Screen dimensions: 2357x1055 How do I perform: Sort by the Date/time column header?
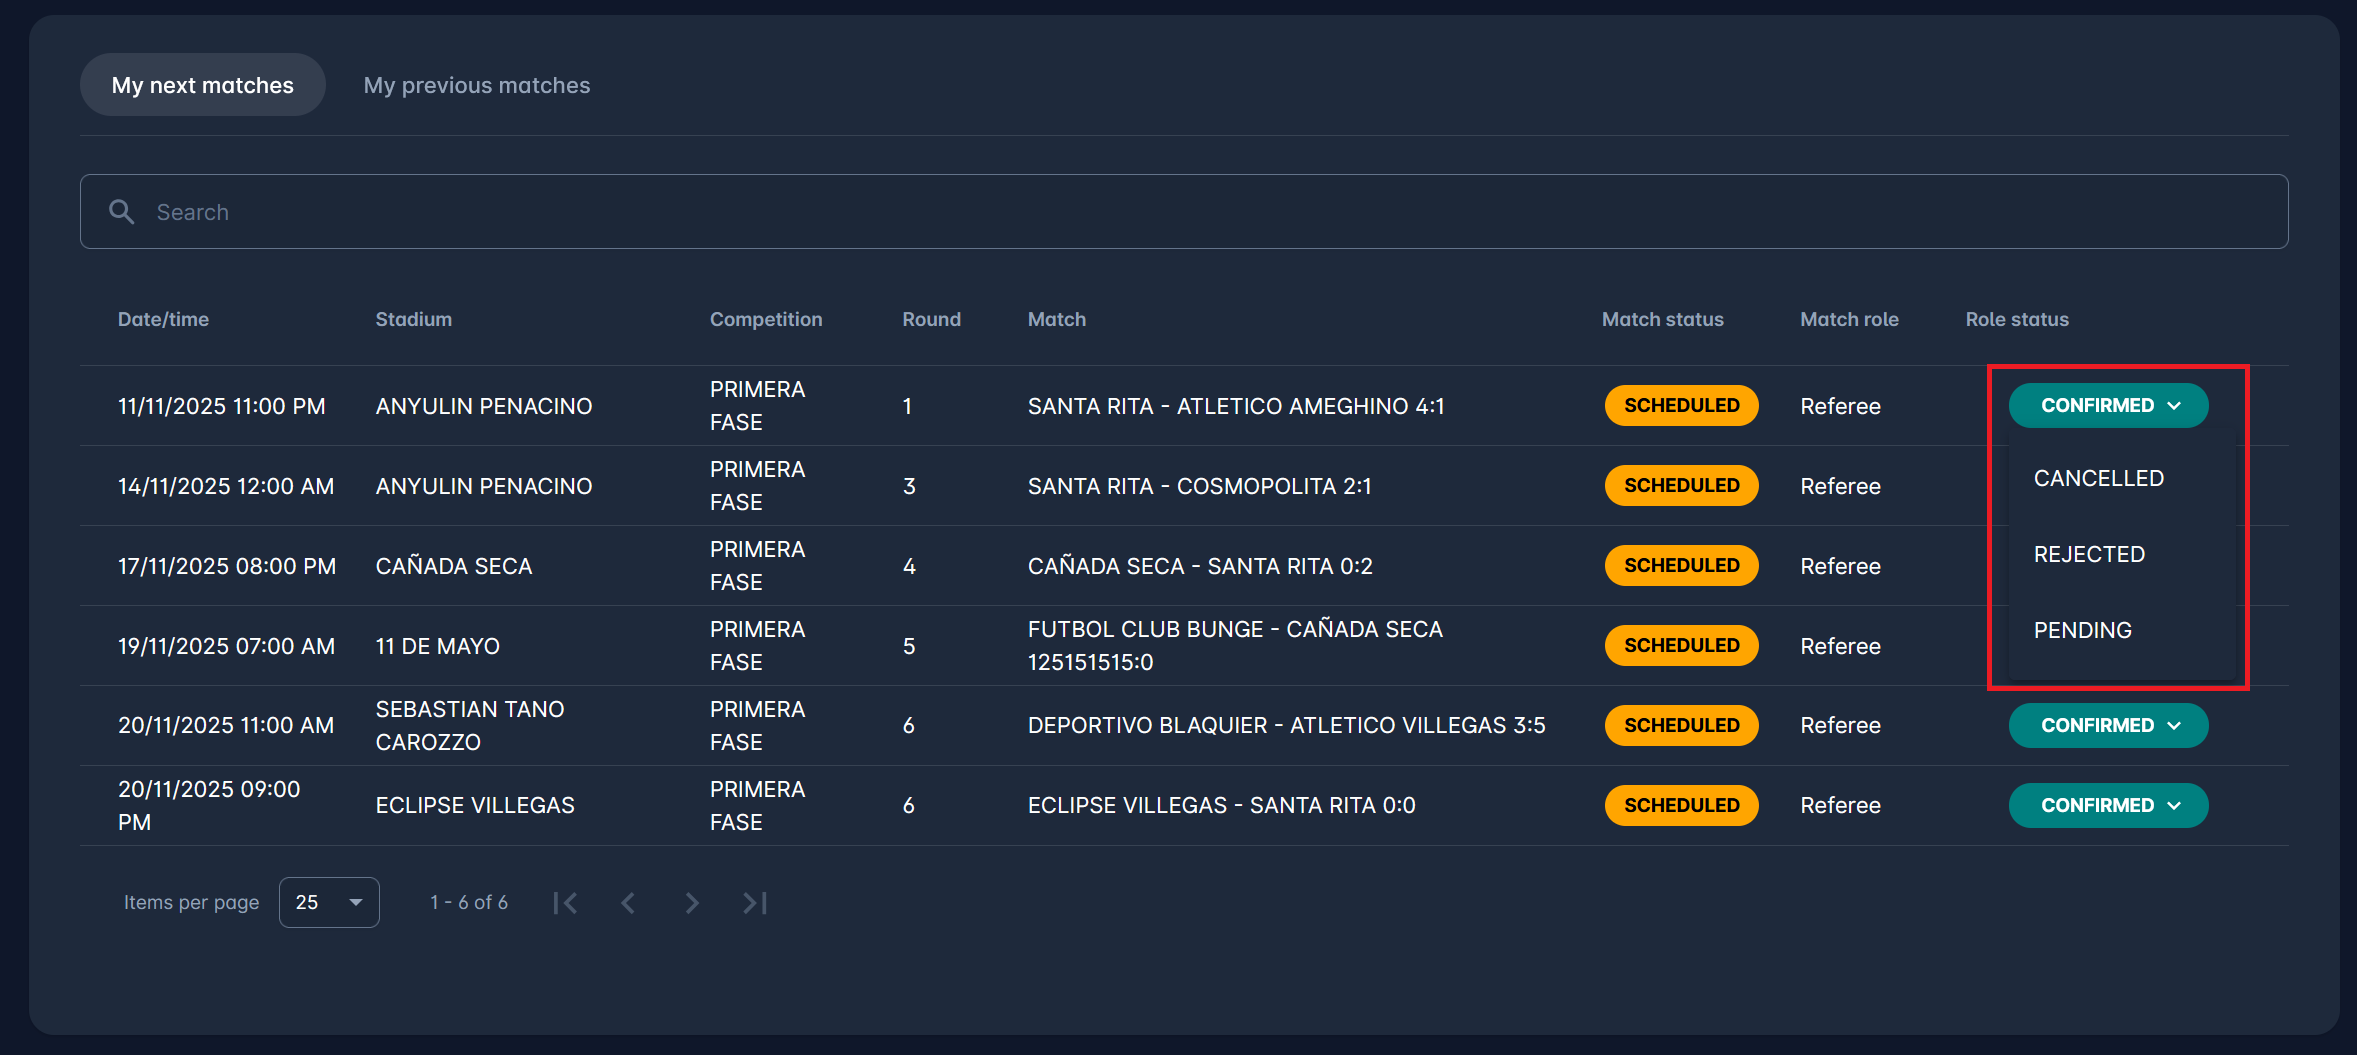coord(163,320)
